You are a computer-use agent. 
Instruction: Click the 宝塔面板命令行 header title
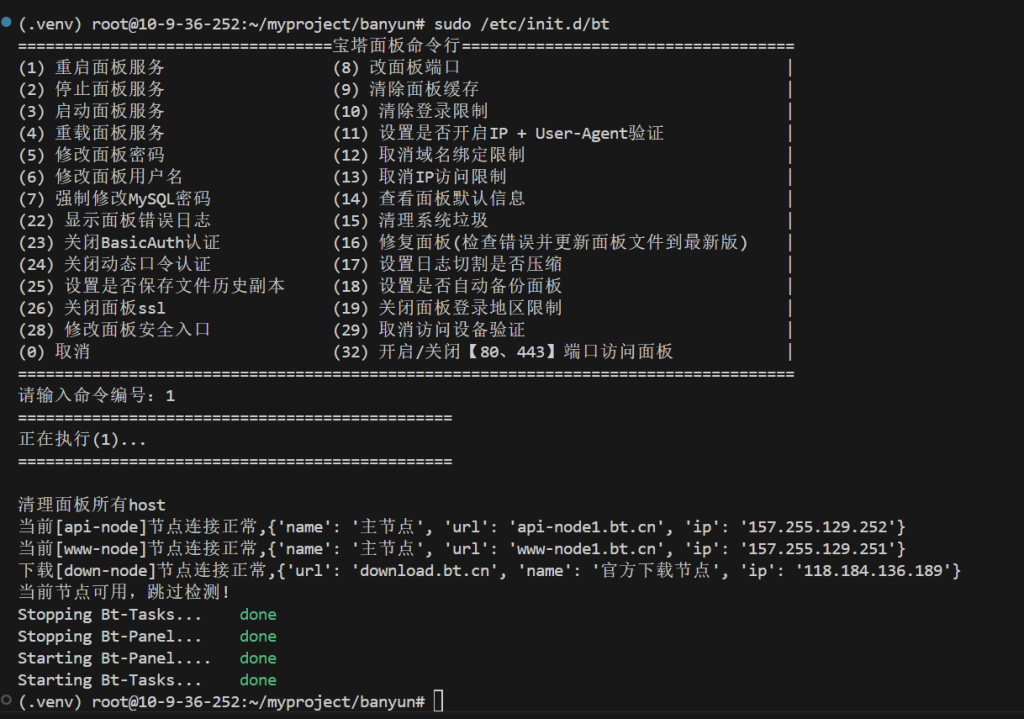pos(395,46)
